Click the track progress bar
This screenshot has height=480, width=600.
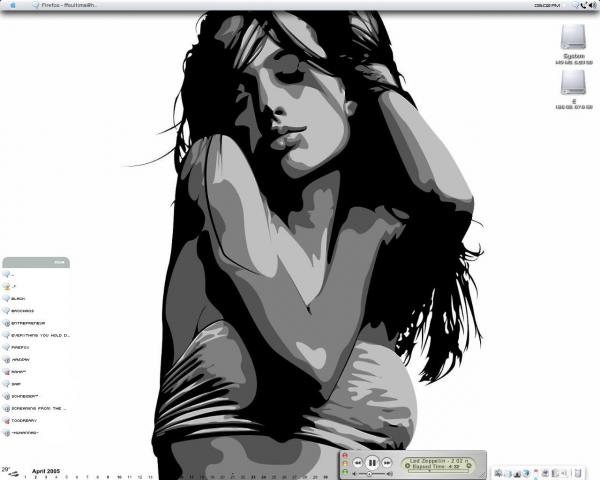pyautogui.click(x=439, y=471)
